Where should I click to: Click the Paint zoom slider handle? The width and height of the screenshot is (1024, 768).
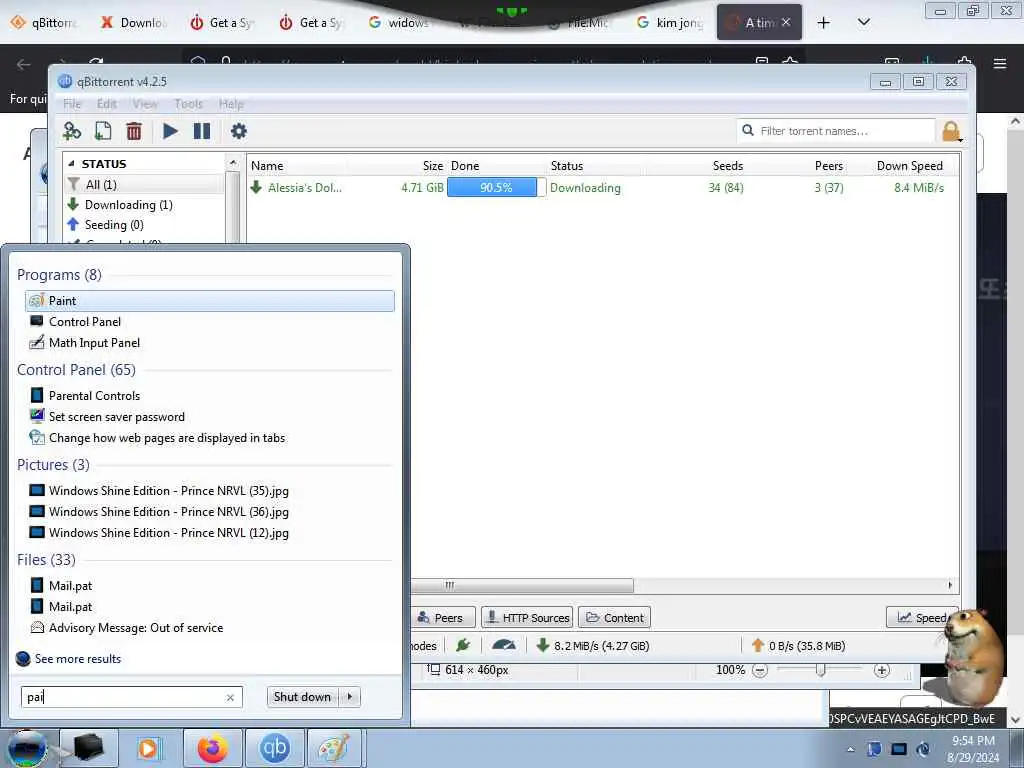(821, 671)
